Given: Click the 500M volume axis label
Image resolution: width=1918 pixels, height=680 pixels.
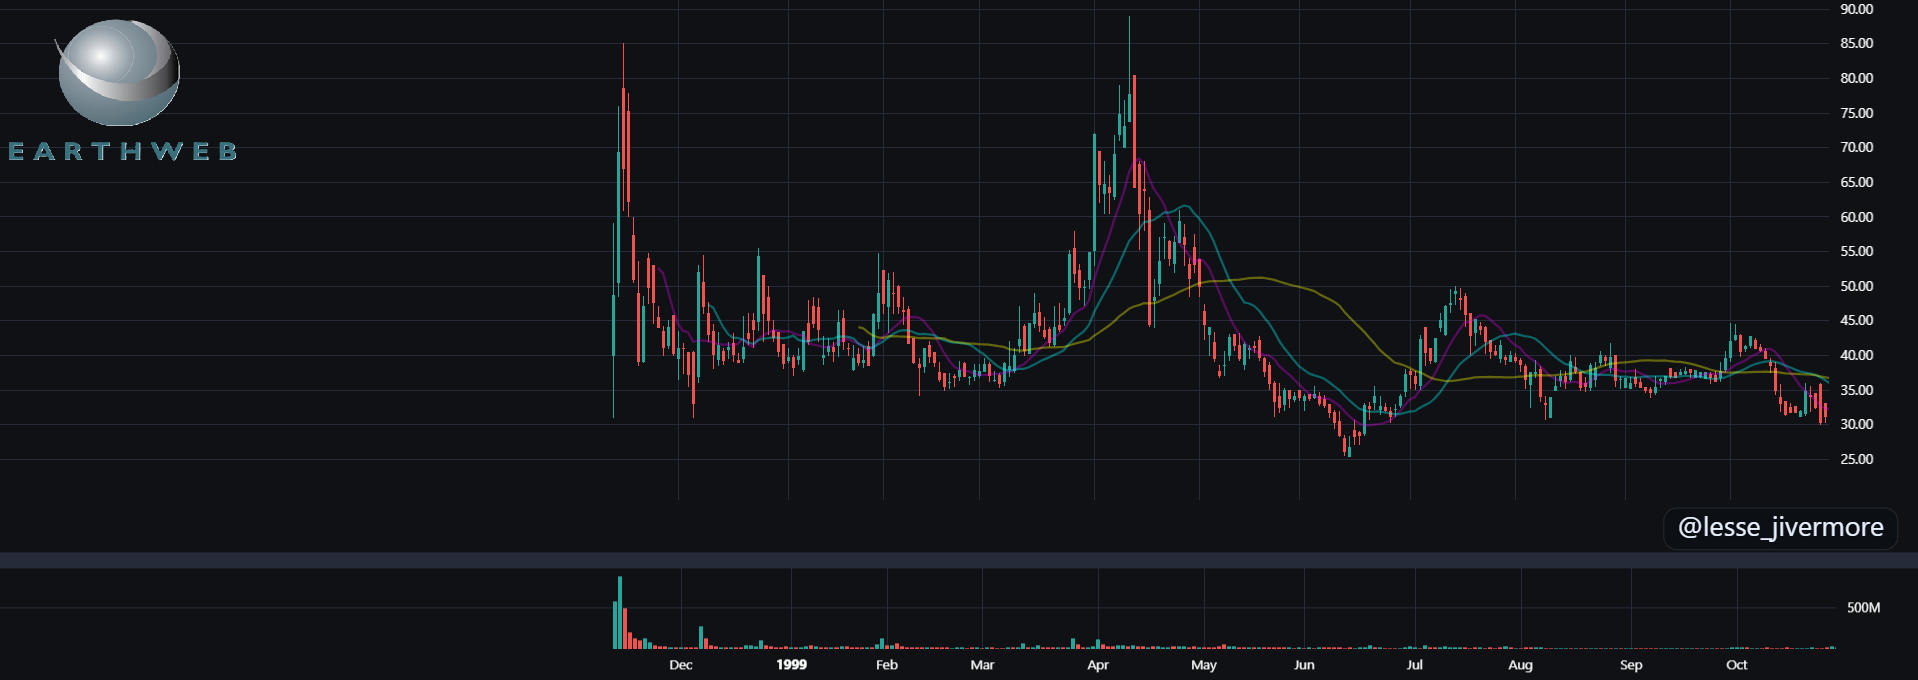Looking at the screenshot, I should [x=1863, y=607].
